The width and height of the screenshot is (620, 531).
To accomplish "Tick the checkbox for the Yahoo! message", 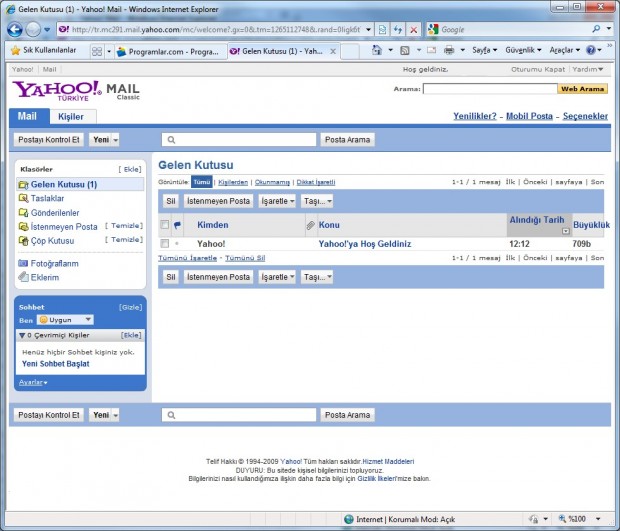I will [x=164, y=244].
